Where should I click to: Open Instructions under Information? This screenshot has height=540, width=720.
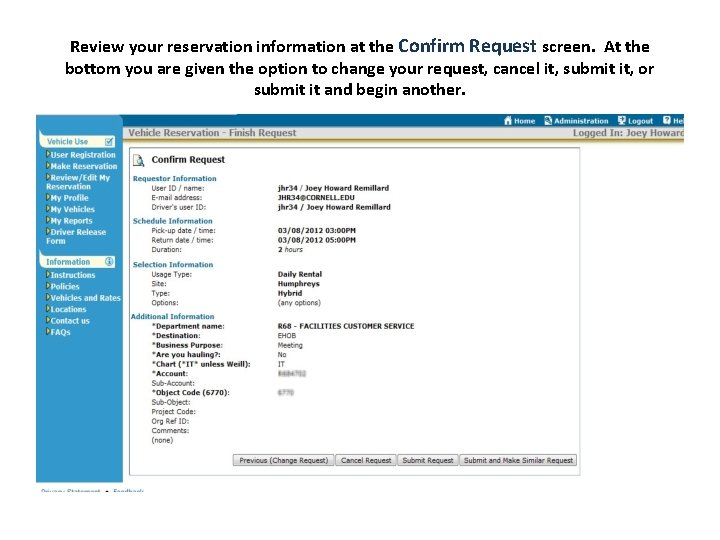tap(73, 275)
